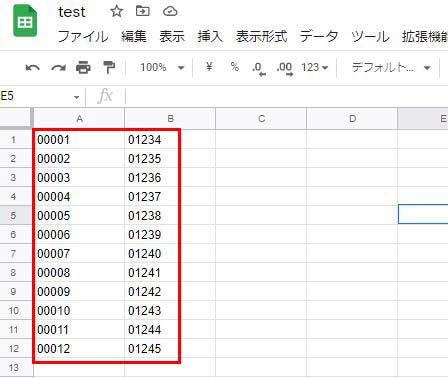The width and height of the screenshot is (448, 378).
Task: Click the redo arrow icon
Action: click(58, 68)
